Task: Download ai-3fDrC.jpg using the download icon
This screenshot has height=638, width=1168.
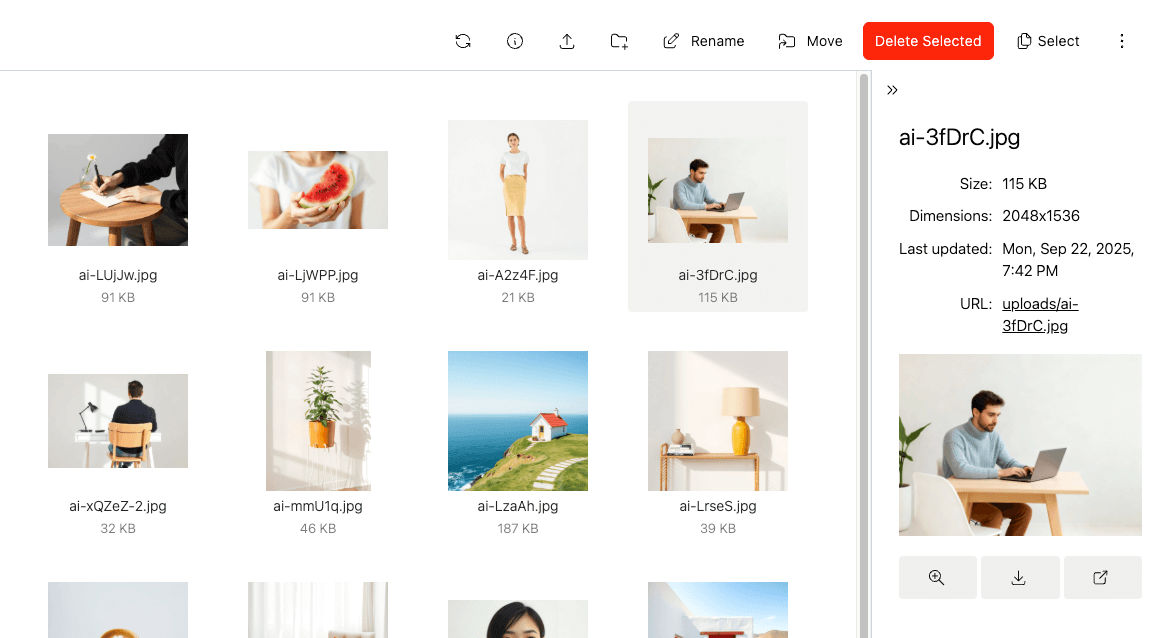Action: point(1019,577)
